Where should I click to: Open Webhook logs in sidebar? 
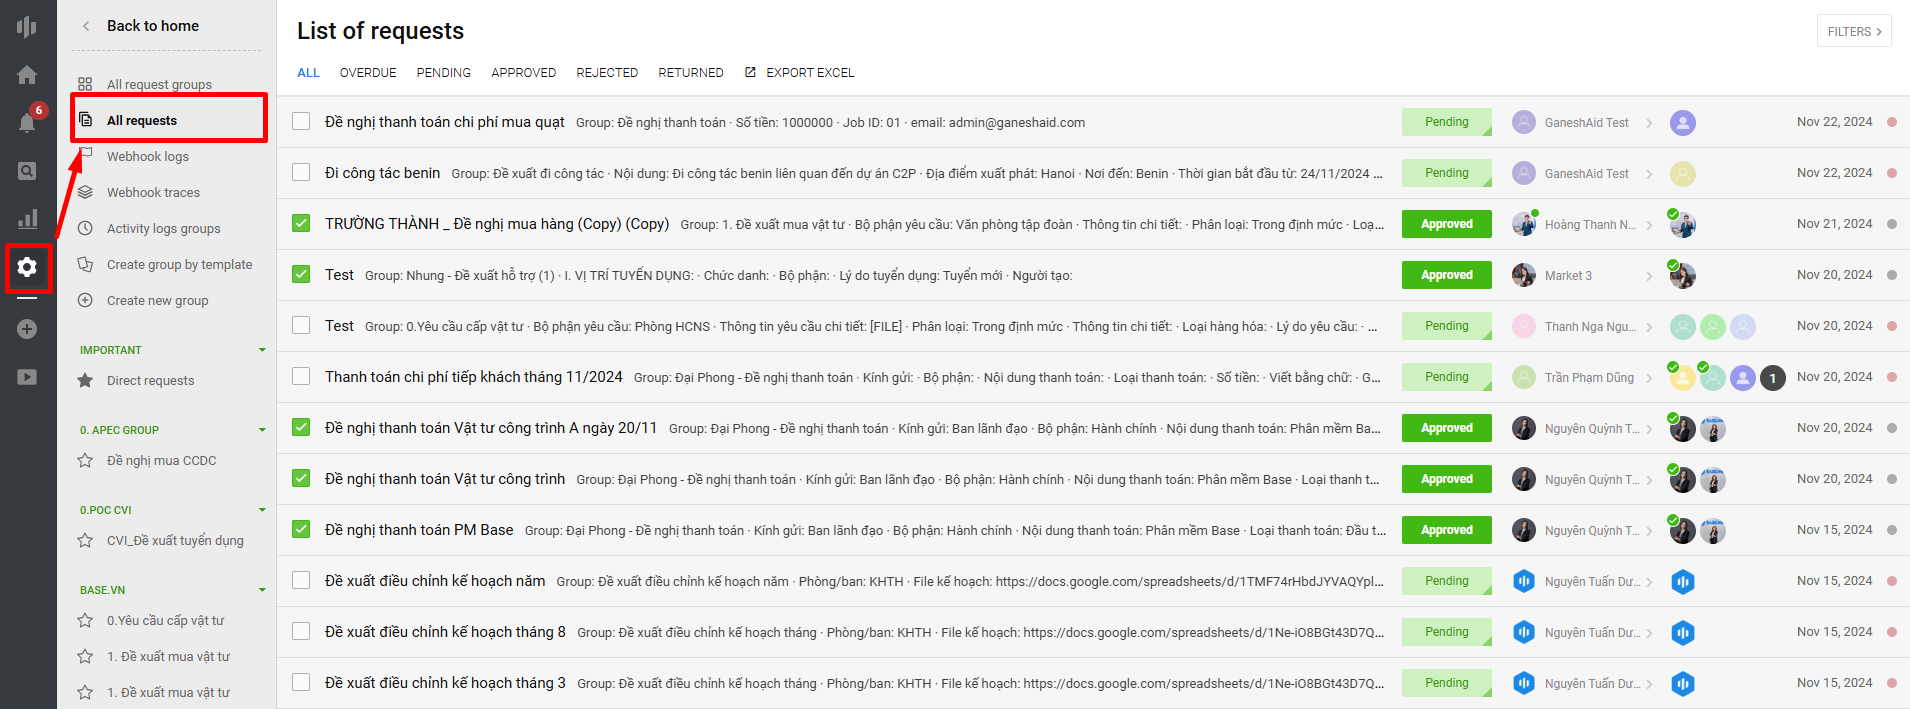[x=148, y=156]
